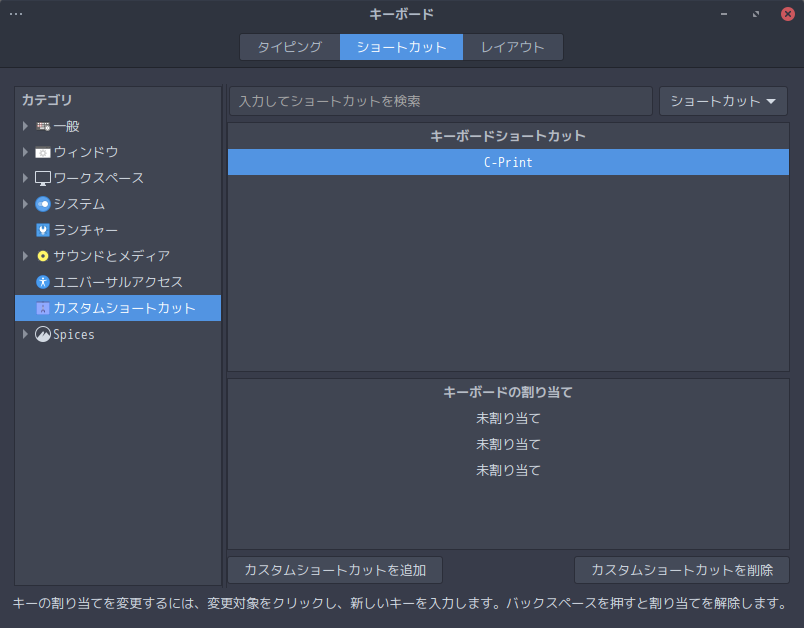804x628 pixels.
Task: Click the first 未割り当て binding row
Action: pos(508,418)
